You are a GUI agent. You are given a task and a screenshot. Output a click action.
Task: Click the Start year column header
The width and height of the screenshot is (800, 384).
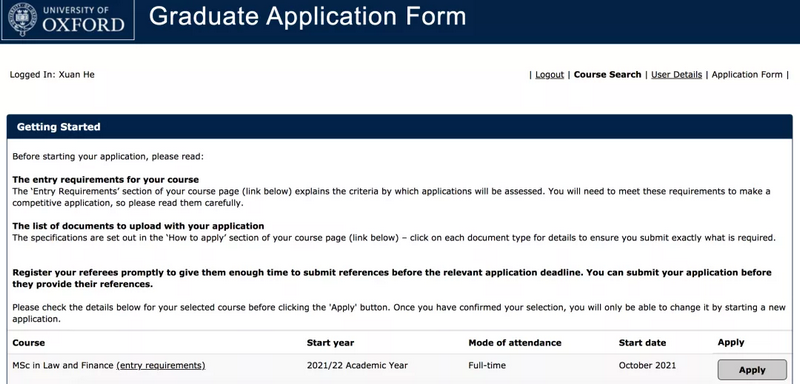point(330,343)
